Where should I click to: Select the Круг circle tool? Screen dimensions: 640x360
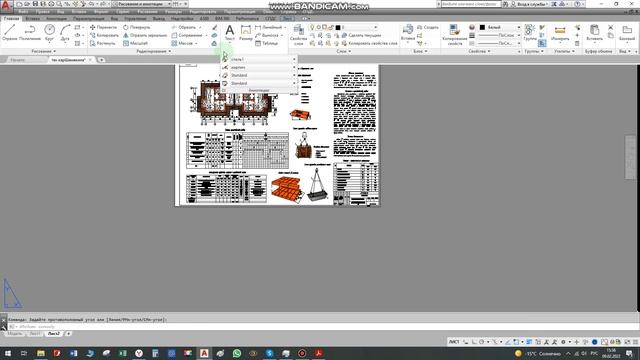[x=49, y=33]
